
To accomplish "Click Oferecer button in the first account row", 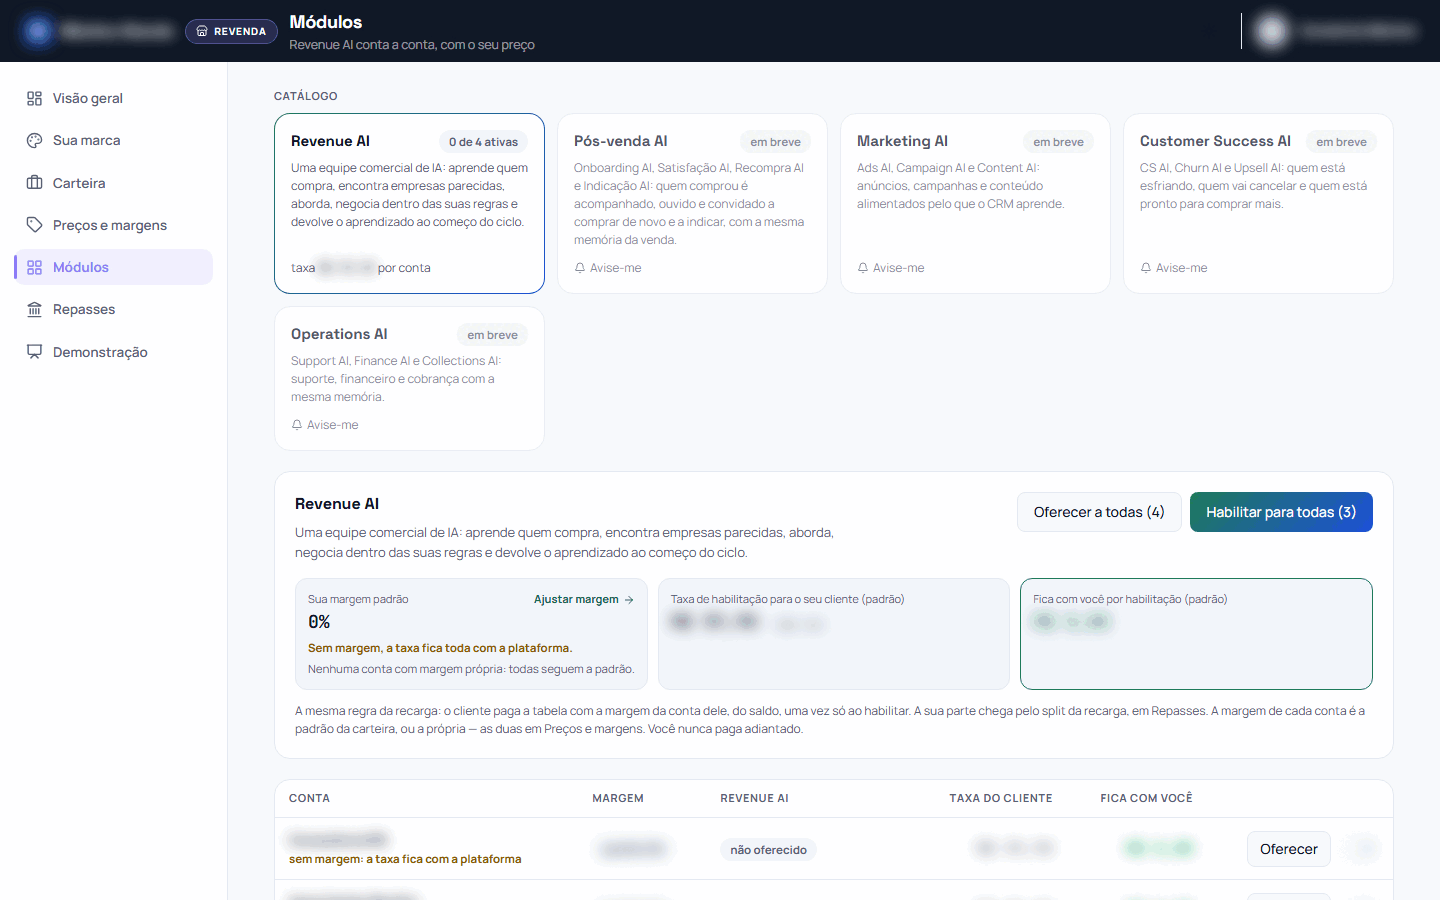I will [x=1289, y=849].
